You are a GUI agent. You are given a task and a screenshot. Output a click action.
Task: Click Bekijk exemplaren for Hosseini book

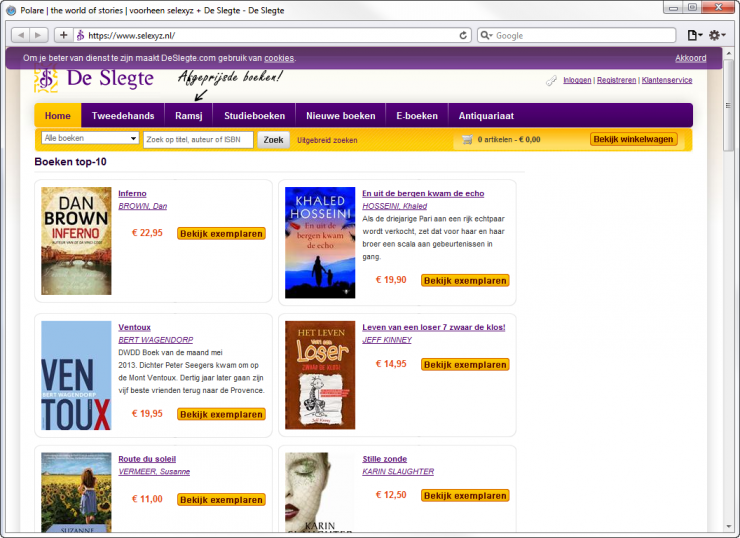pos(465,280)
